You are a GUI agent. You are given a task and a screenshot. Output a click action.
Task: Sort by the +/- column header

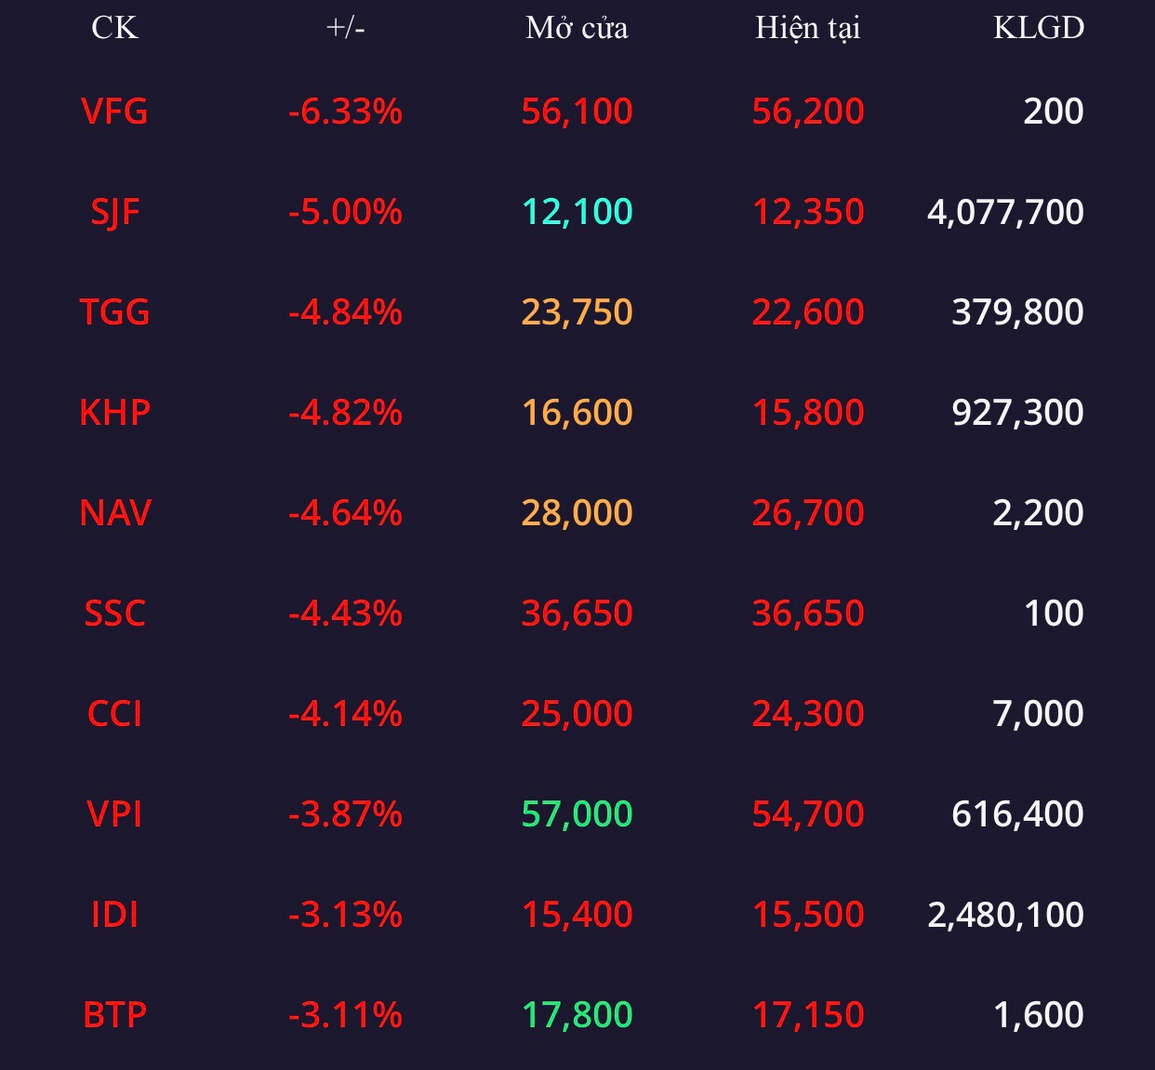(345, 28)
